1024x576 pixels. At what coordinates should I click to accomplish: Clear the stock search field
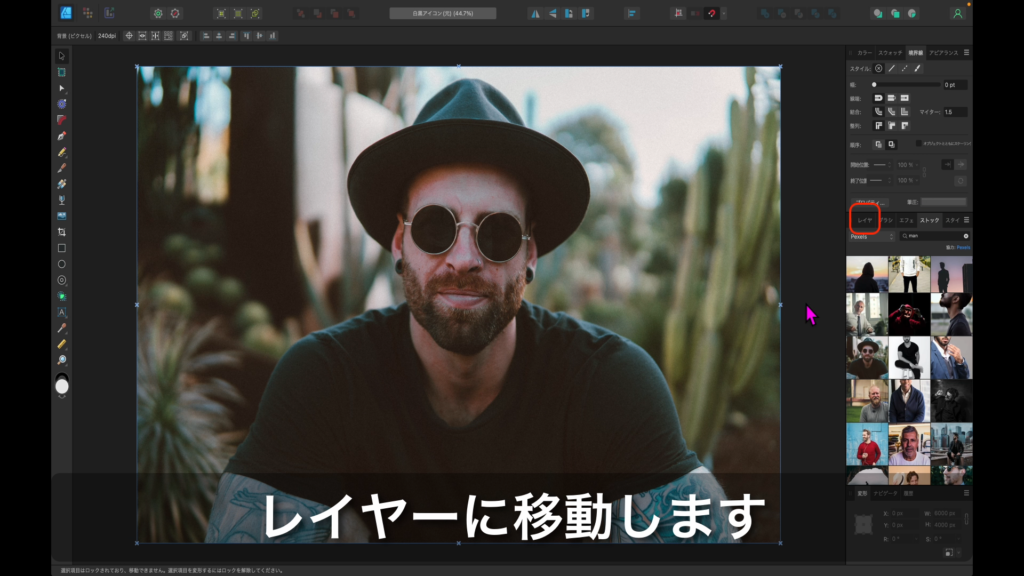pyautogui.click(x=966, y=236)
